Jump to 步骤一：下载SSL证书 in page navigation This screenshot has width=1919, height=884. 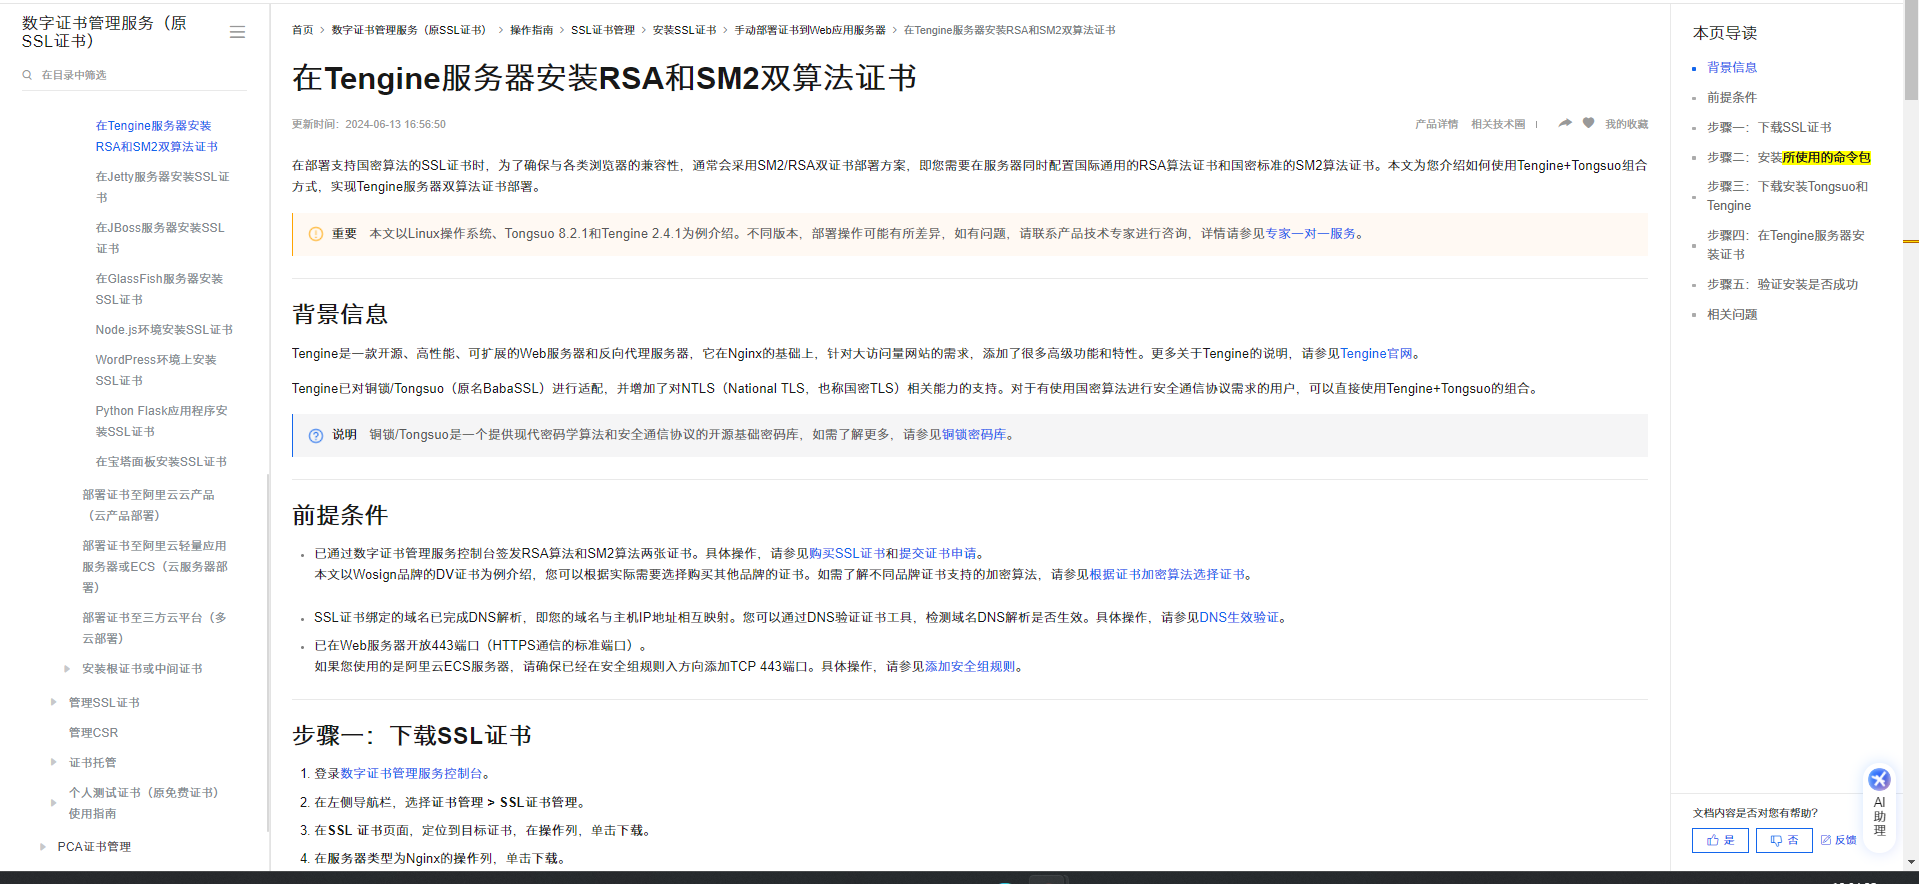click(1769, 128)
